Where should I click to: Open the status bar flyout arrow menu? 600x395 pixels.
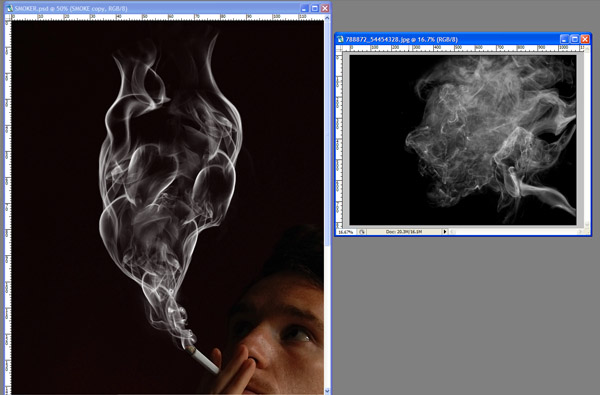(x=445, y=232)
